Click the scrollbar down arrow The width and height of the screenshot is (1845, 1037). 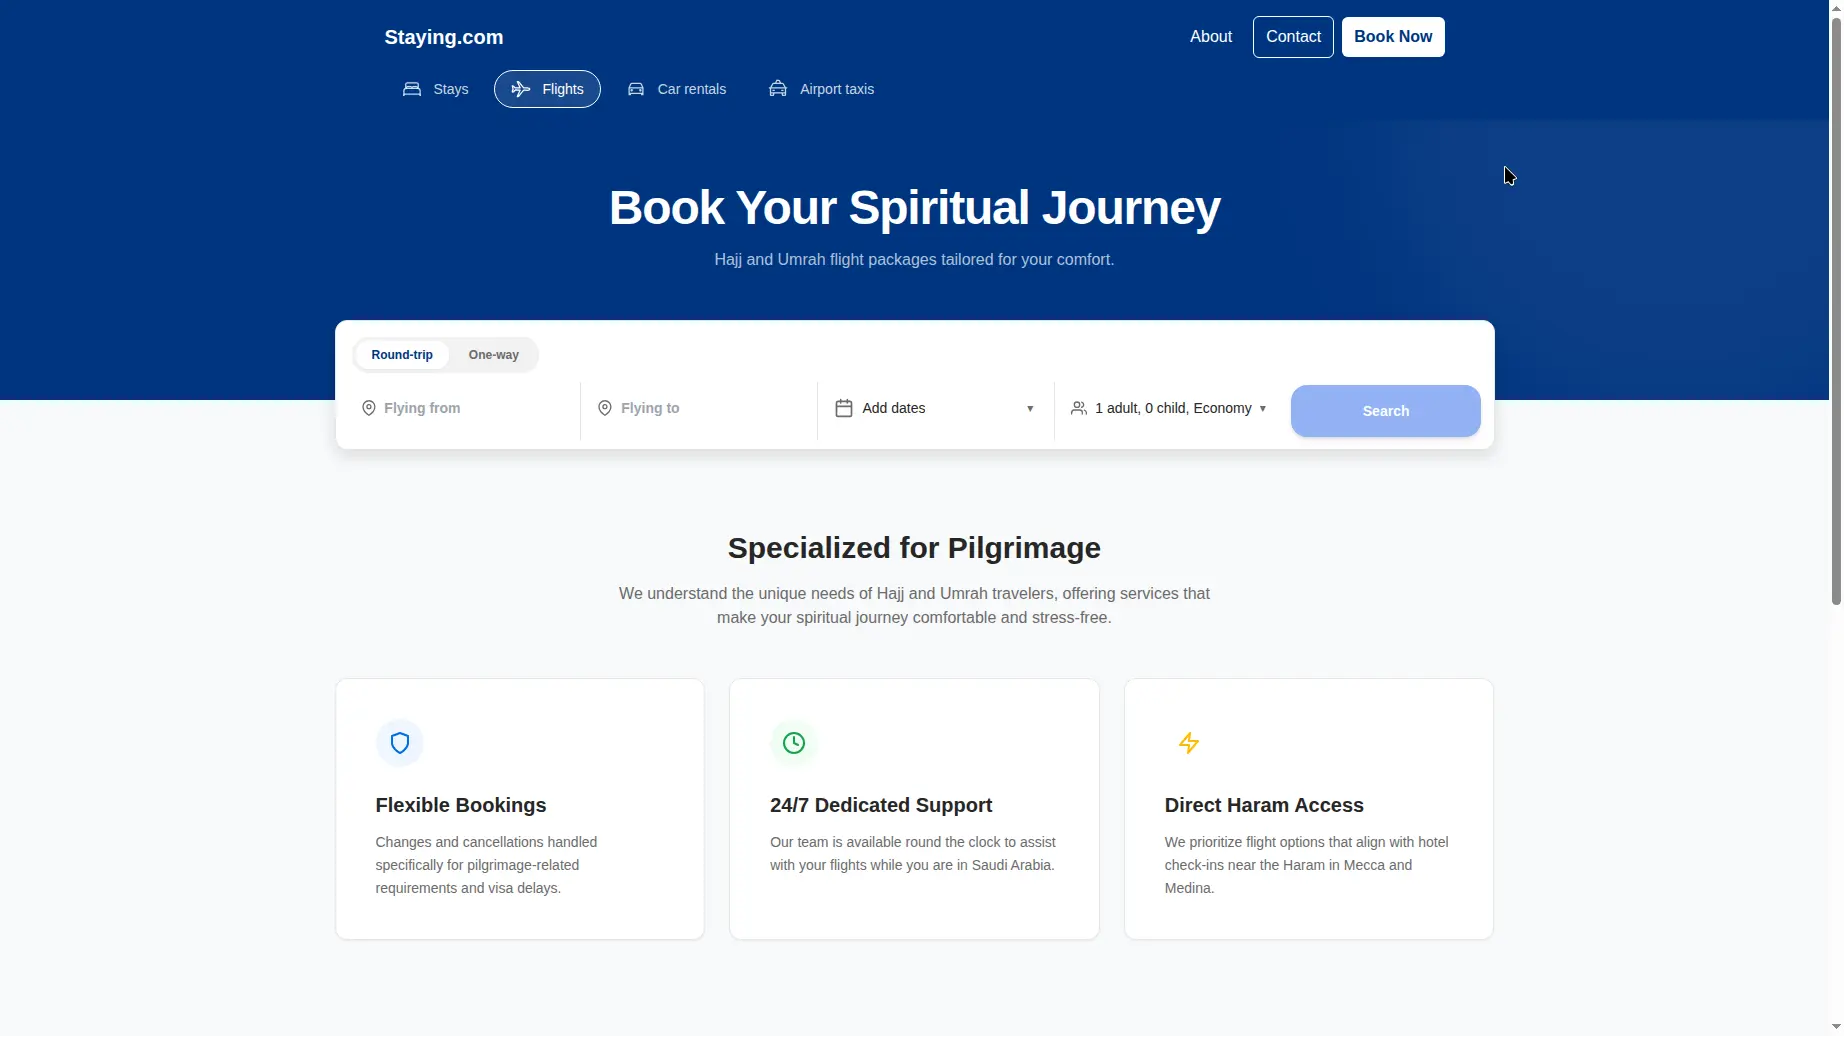[x=1836, y=1027]
